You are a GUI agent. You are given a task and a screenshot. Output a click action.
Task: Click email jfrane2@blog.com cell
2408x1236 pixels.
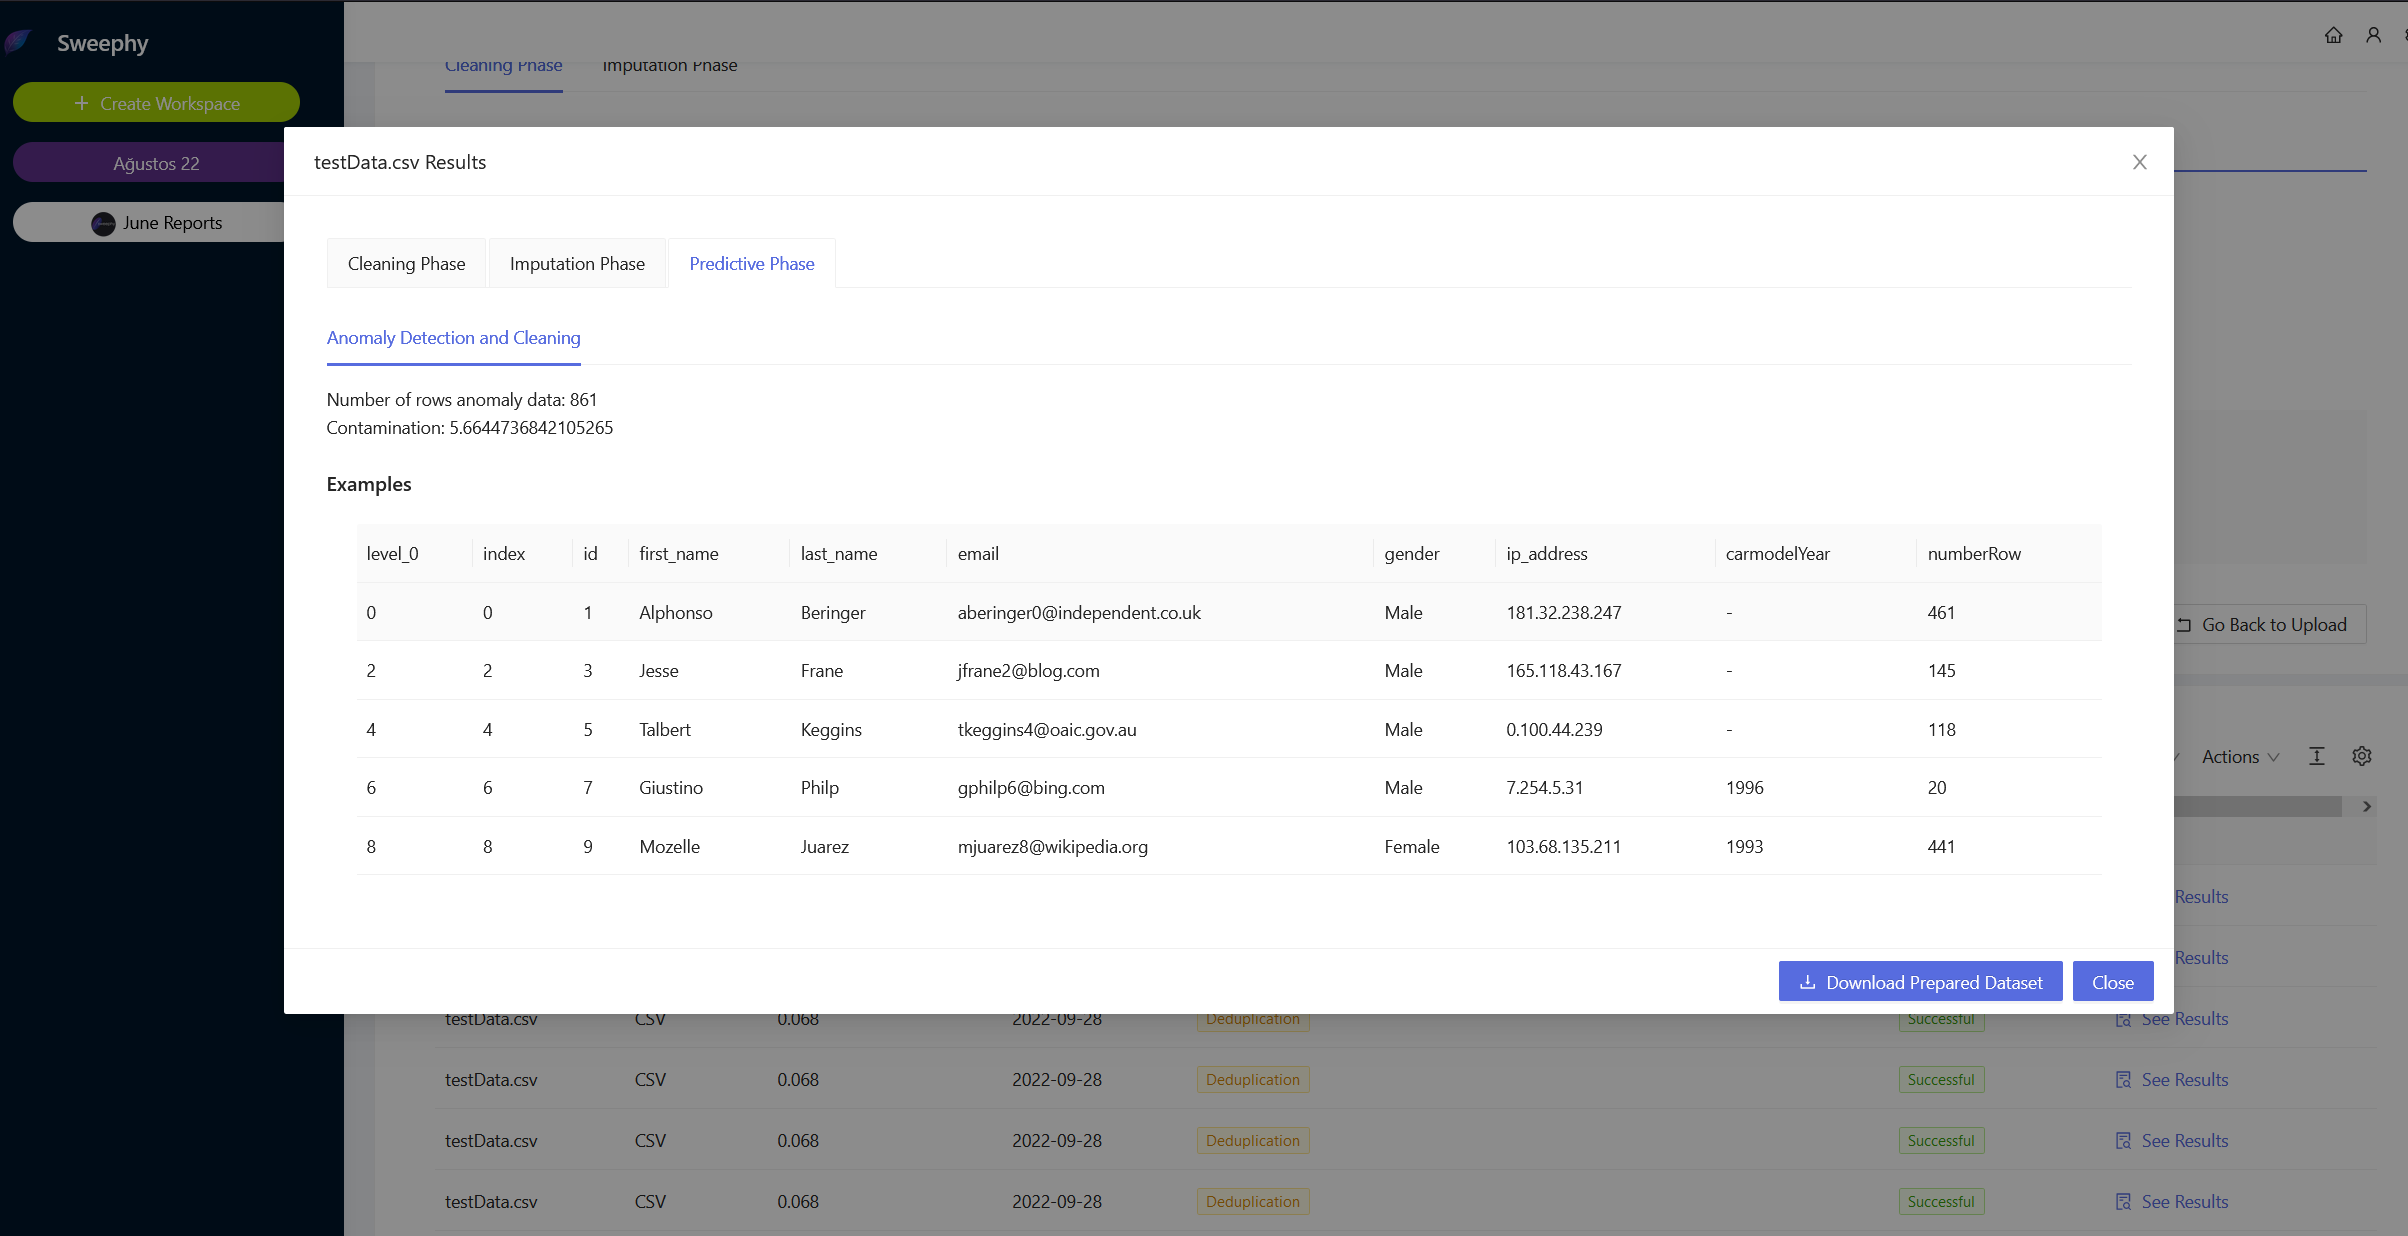point(1160,670)
